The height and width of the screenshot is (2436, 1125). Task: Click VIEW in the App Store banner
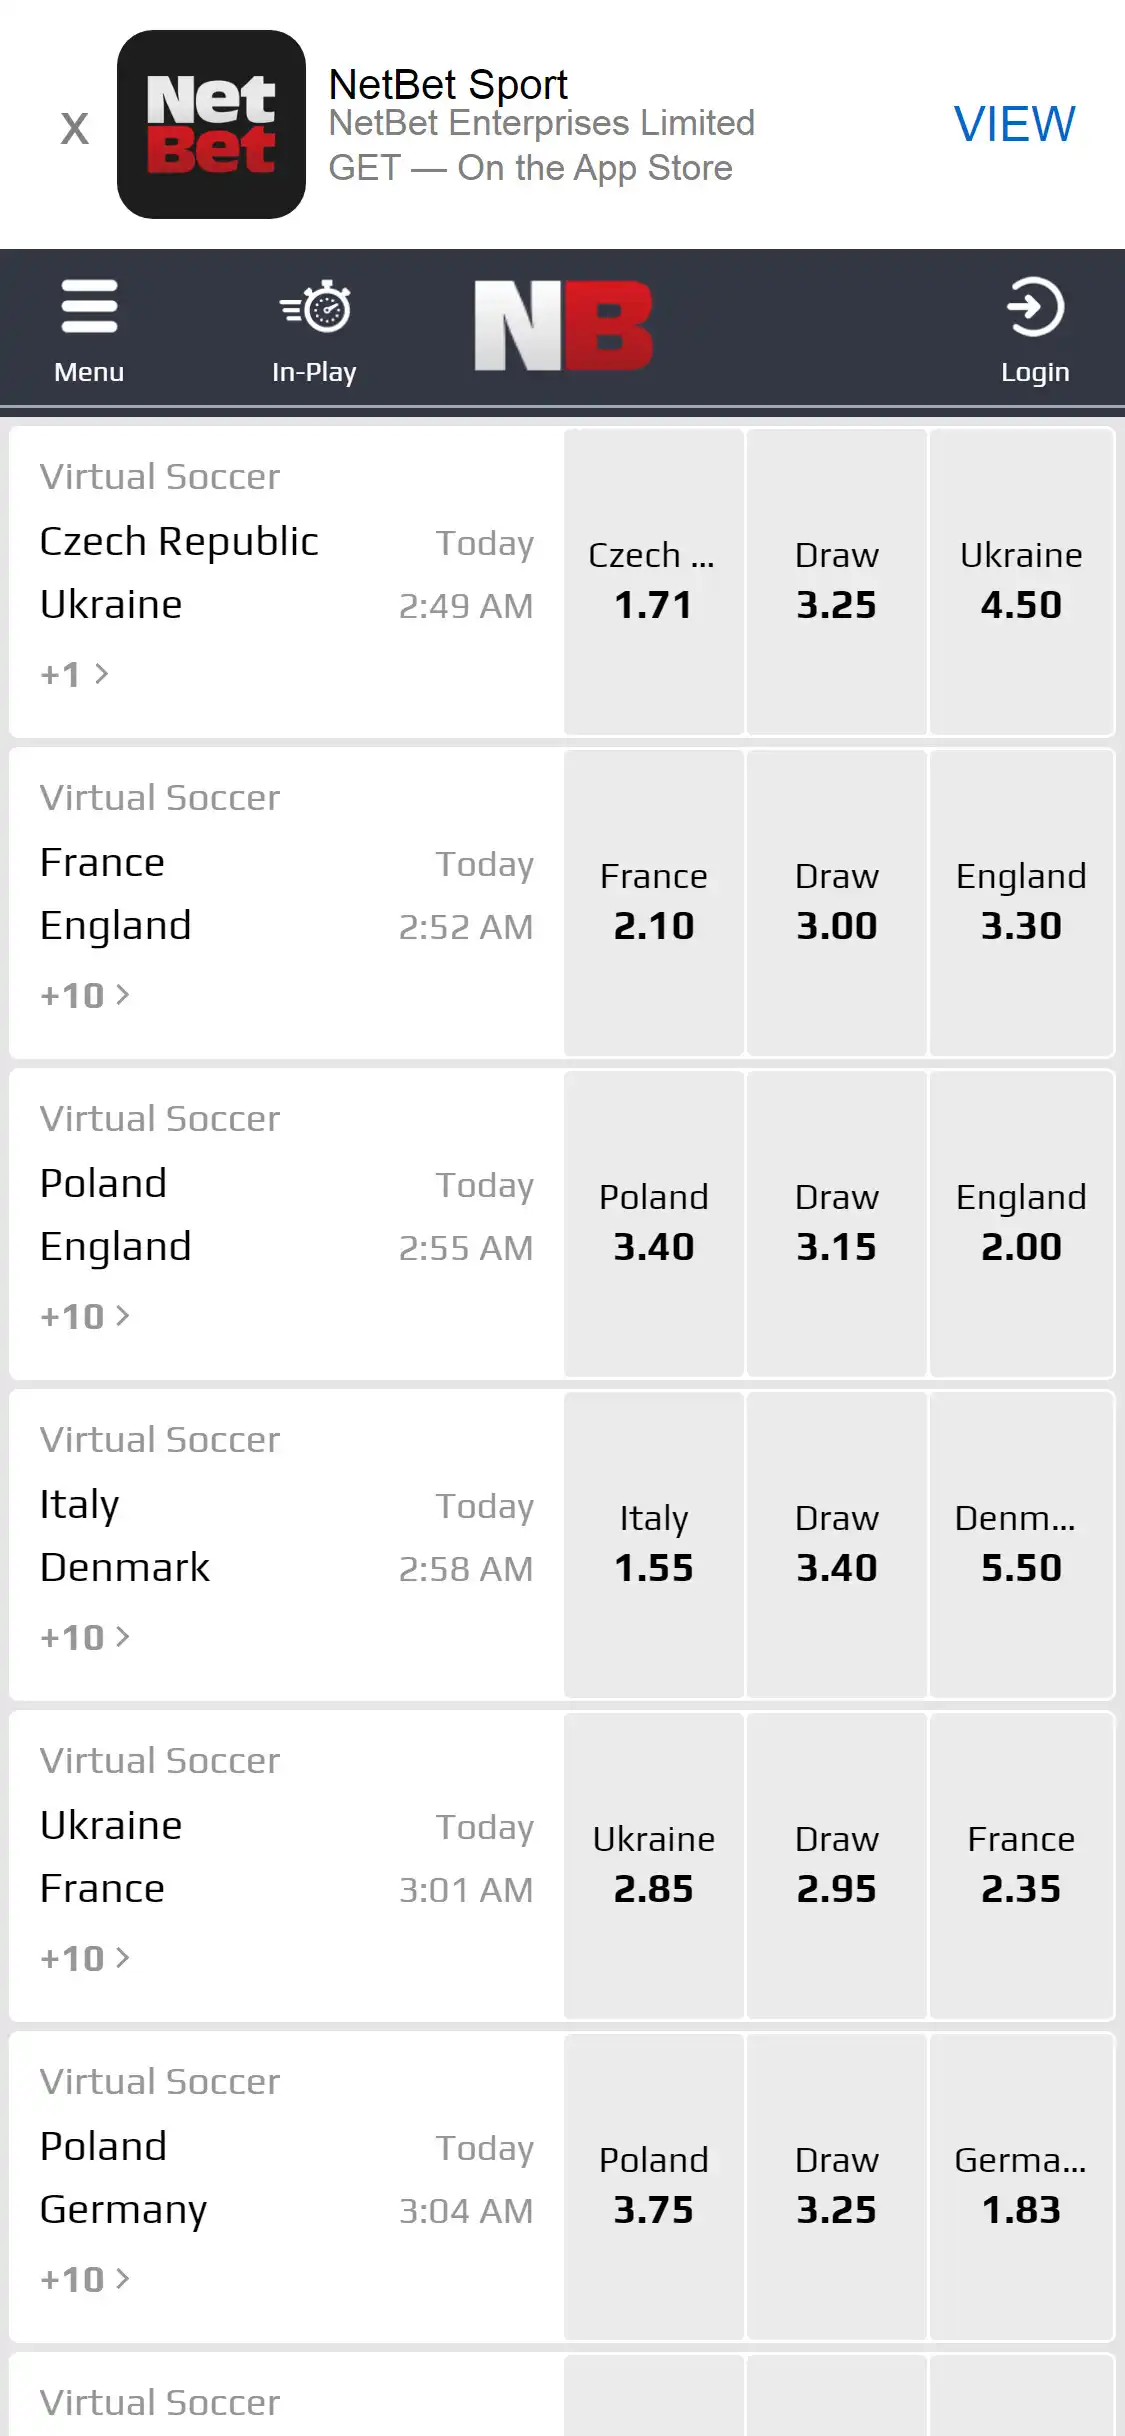(1014, 124)
